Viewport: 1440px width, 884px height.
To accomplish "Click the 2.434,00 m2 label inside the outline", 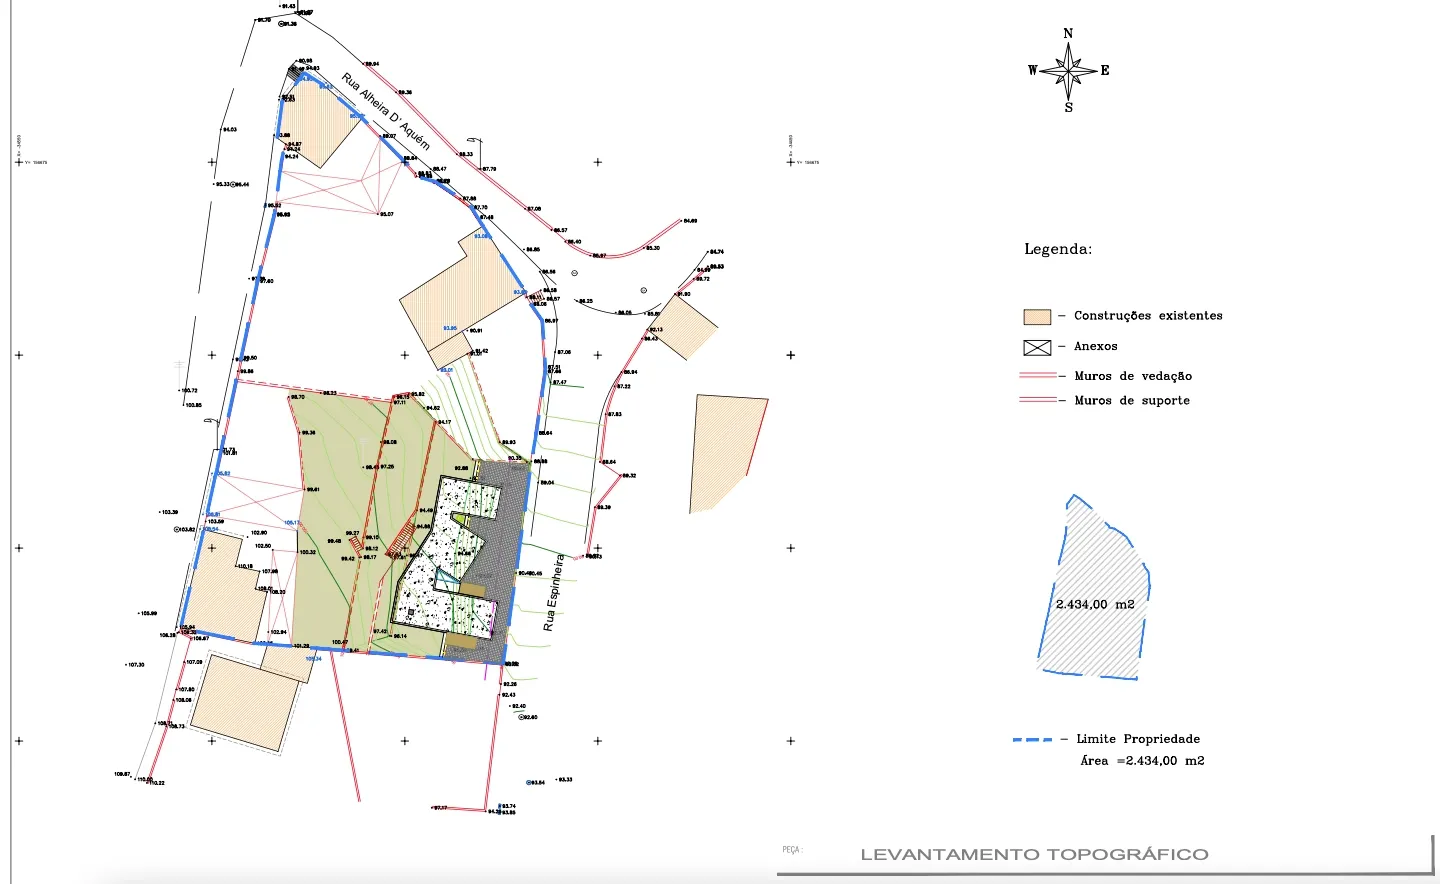I will coord(1095,604).
